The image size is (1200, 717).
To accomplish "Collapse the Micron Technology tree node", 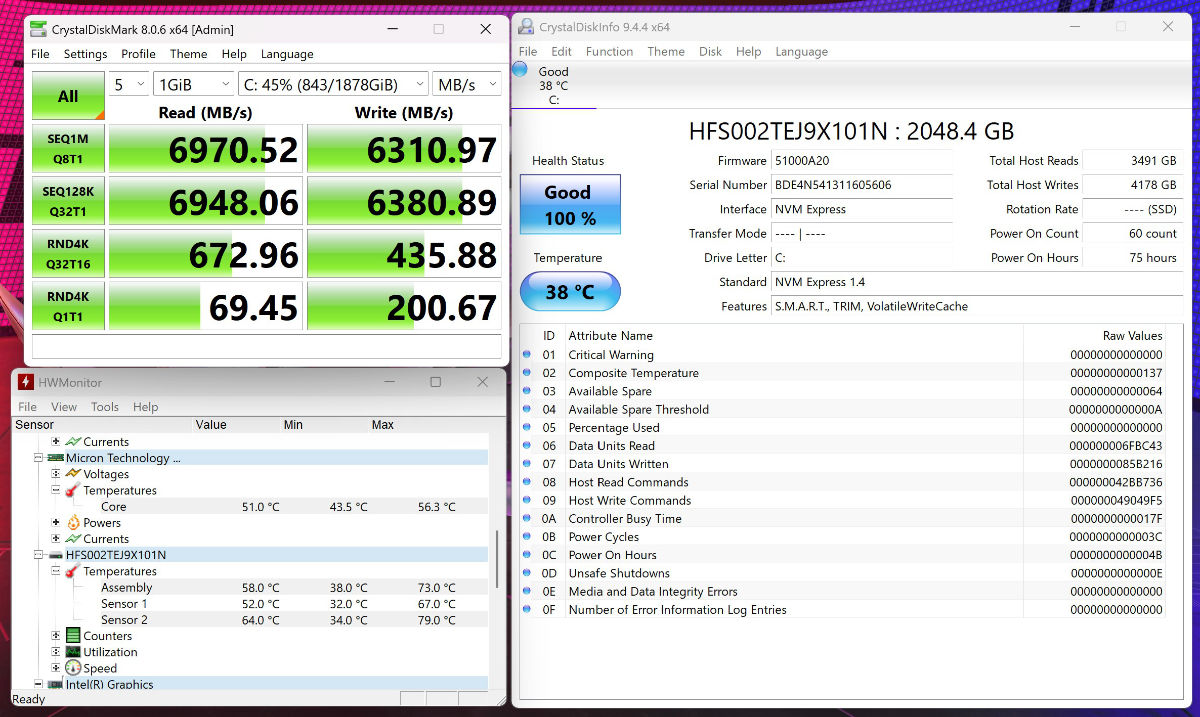I will [38, 458].
